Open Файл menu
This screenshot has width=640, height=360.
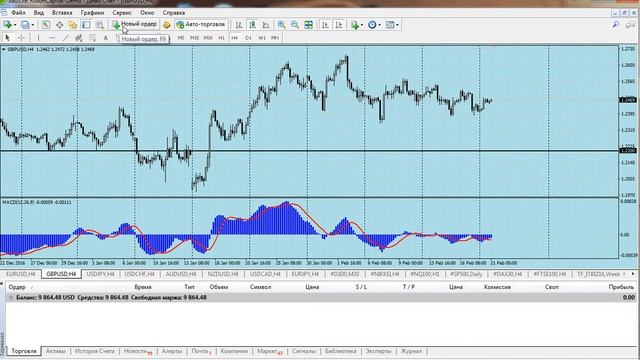(18, 13)
